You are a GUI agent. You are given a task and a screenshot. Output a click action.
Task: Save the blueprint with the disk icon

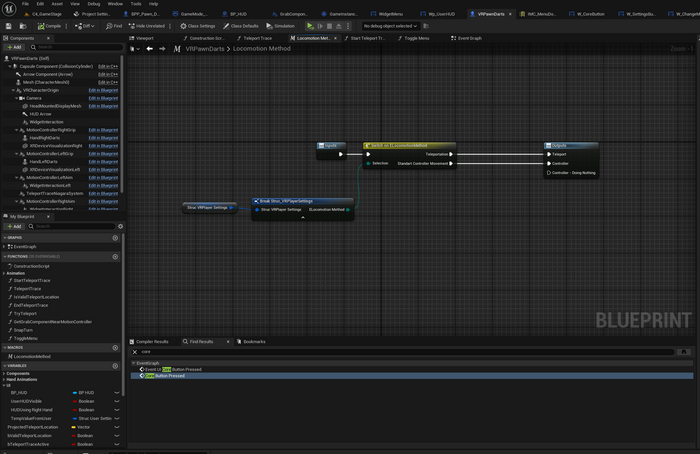click(8, 26)
